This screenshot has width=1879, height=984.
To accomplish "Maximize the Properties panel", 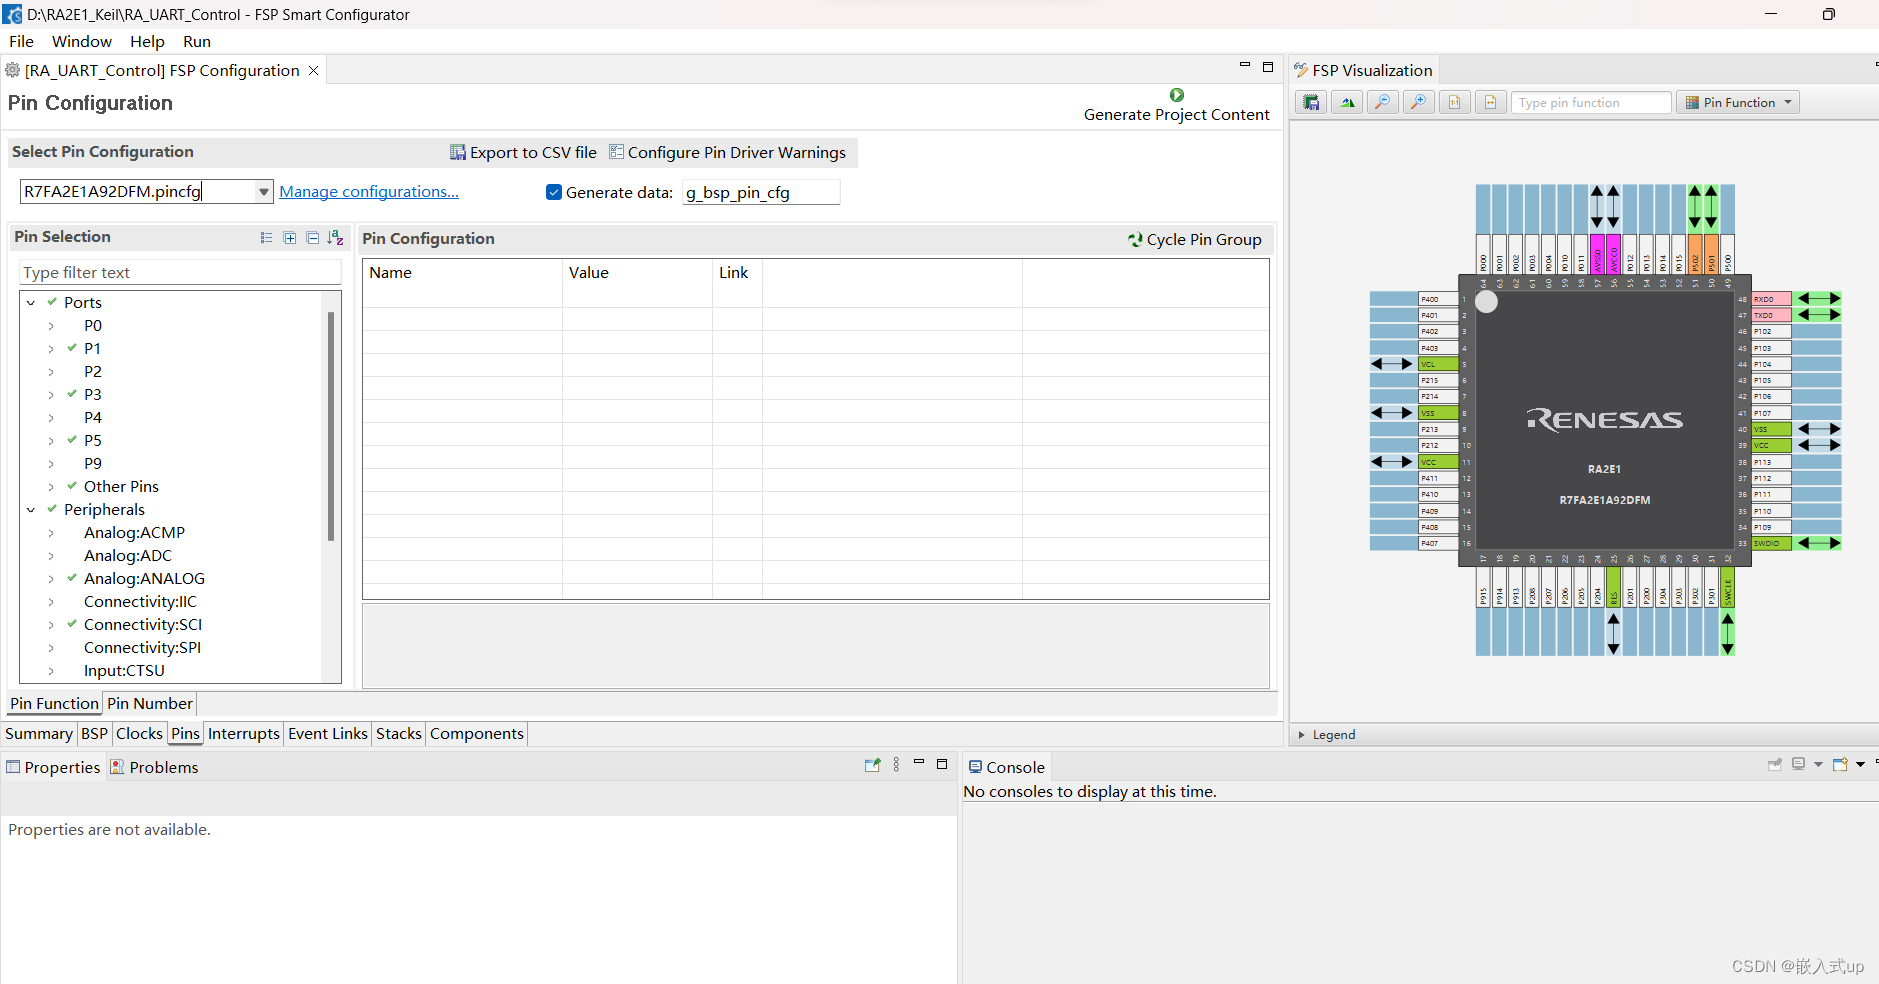I will pyautogui.click(x=942, y=764).
